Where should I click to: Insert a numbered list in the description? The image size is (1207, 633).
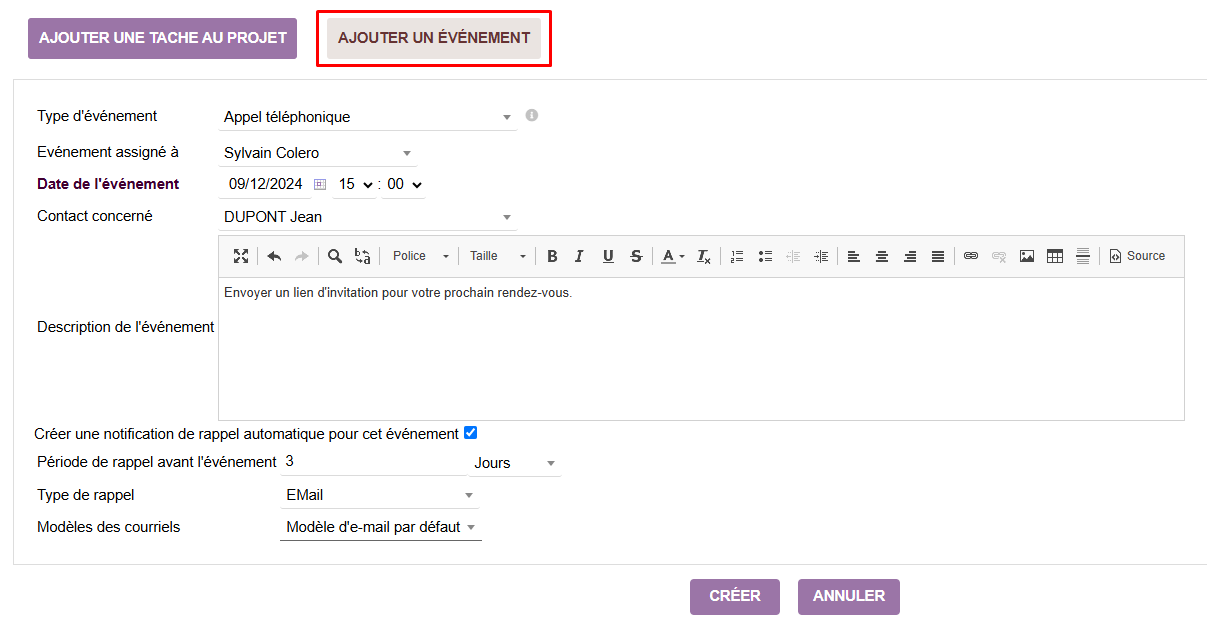tap(737, 256)
